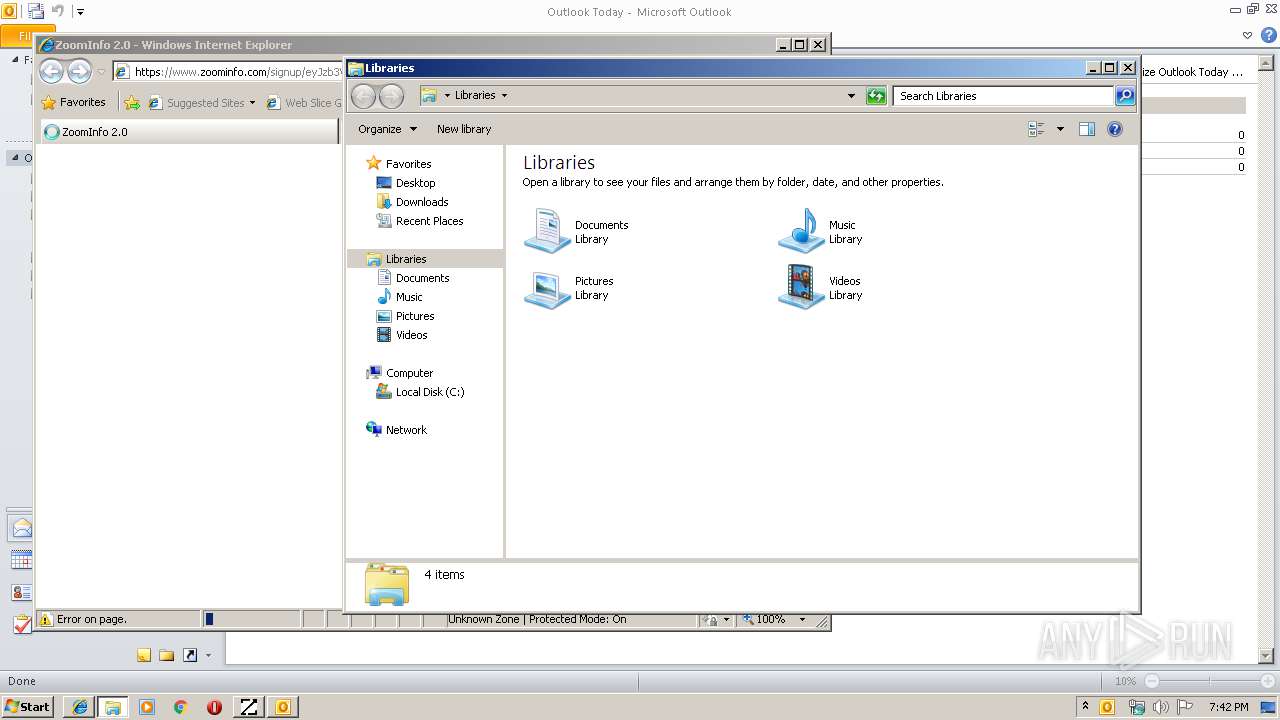Screen dimensions: 1280x720
Task: Open the Music library icon
Action: click(801, 231)
